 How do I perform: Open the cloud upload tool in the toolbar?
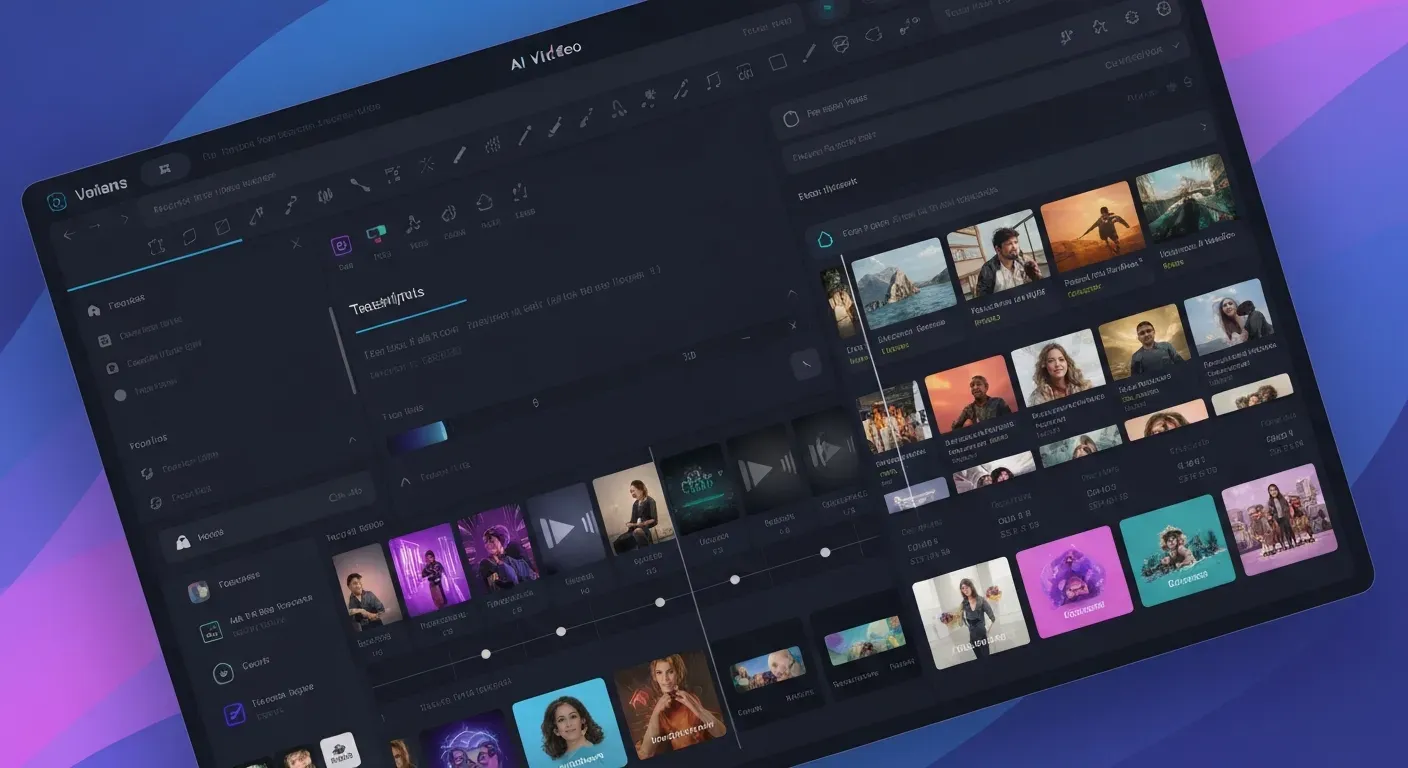486,200
